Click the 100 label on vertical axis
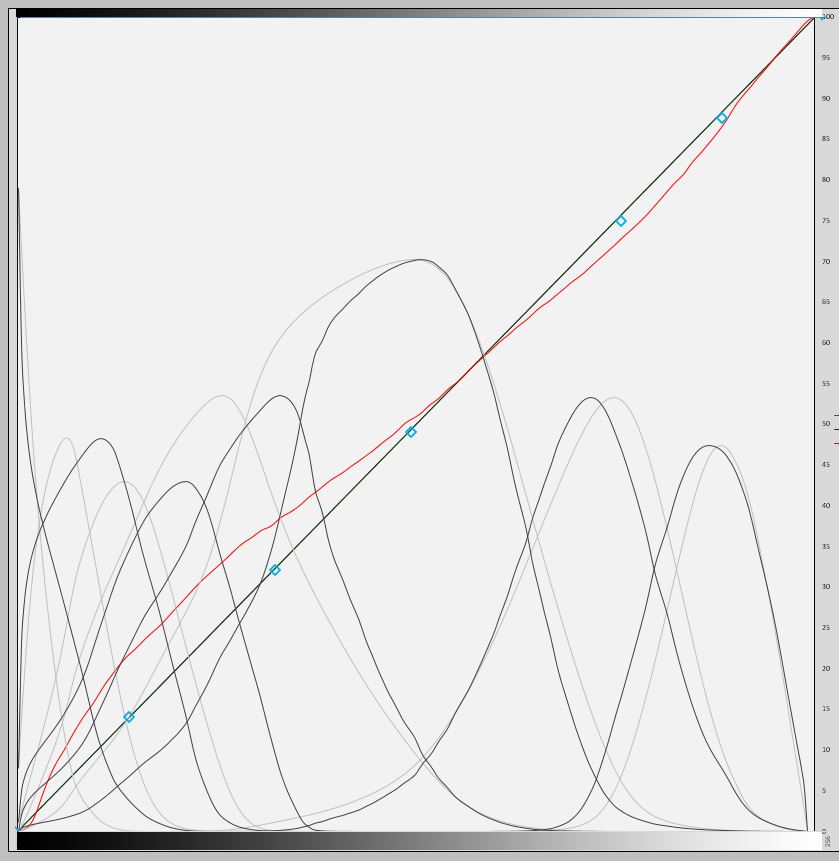839x861 pixels. coord(828,17)
